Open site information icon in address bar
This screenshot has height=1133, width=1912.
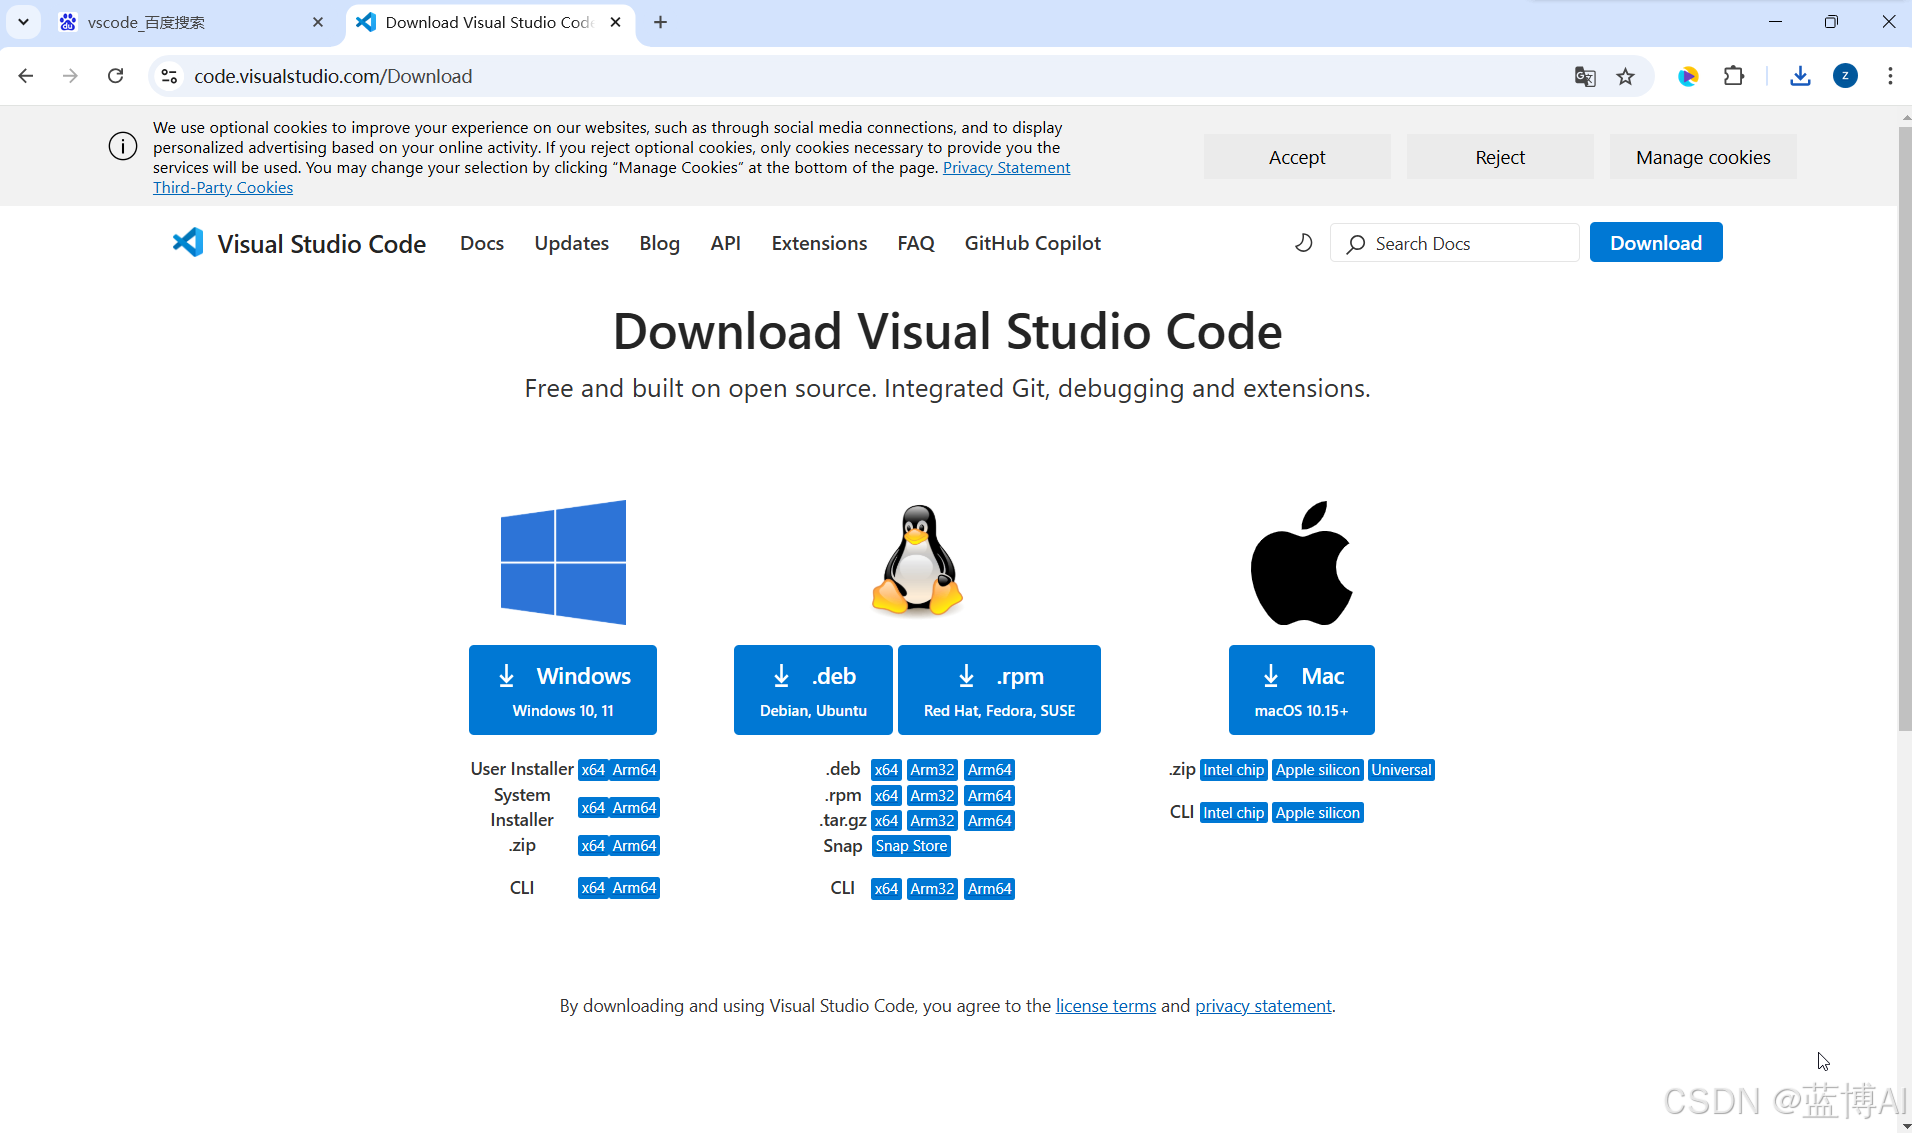tap(170, 76)
